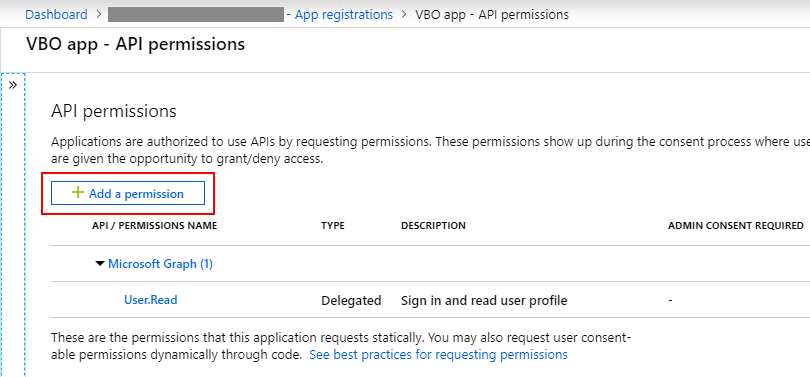Open the User.Read permission
The width and height of the screenshot is (810, 377).
click(x=150, y=300)
